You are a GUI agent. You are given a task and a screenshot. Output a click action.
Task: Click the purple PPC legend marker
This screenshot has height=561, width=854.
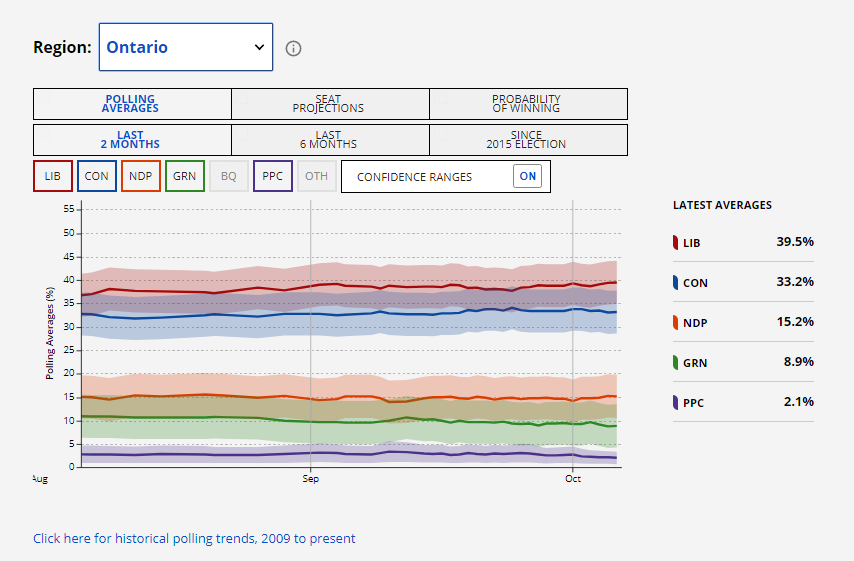(675, 403)
